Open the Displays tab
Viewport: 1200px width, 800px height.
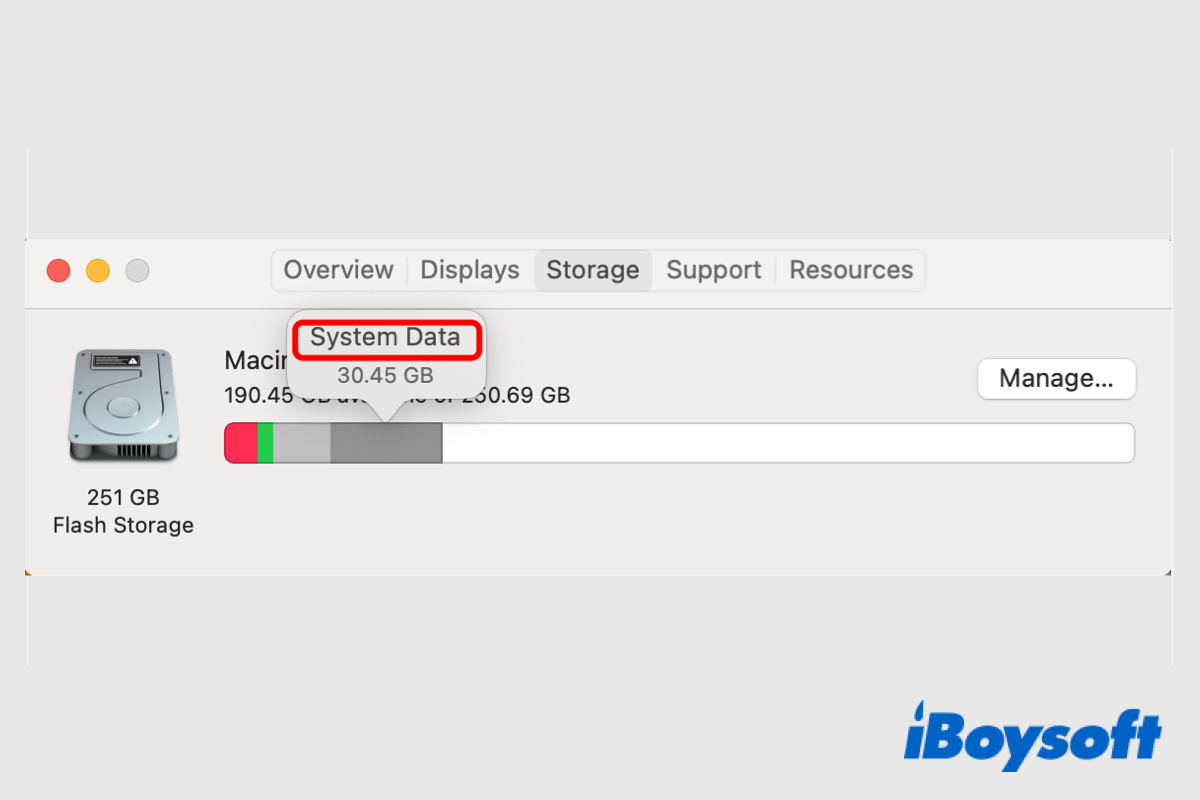tap(470, 270)
